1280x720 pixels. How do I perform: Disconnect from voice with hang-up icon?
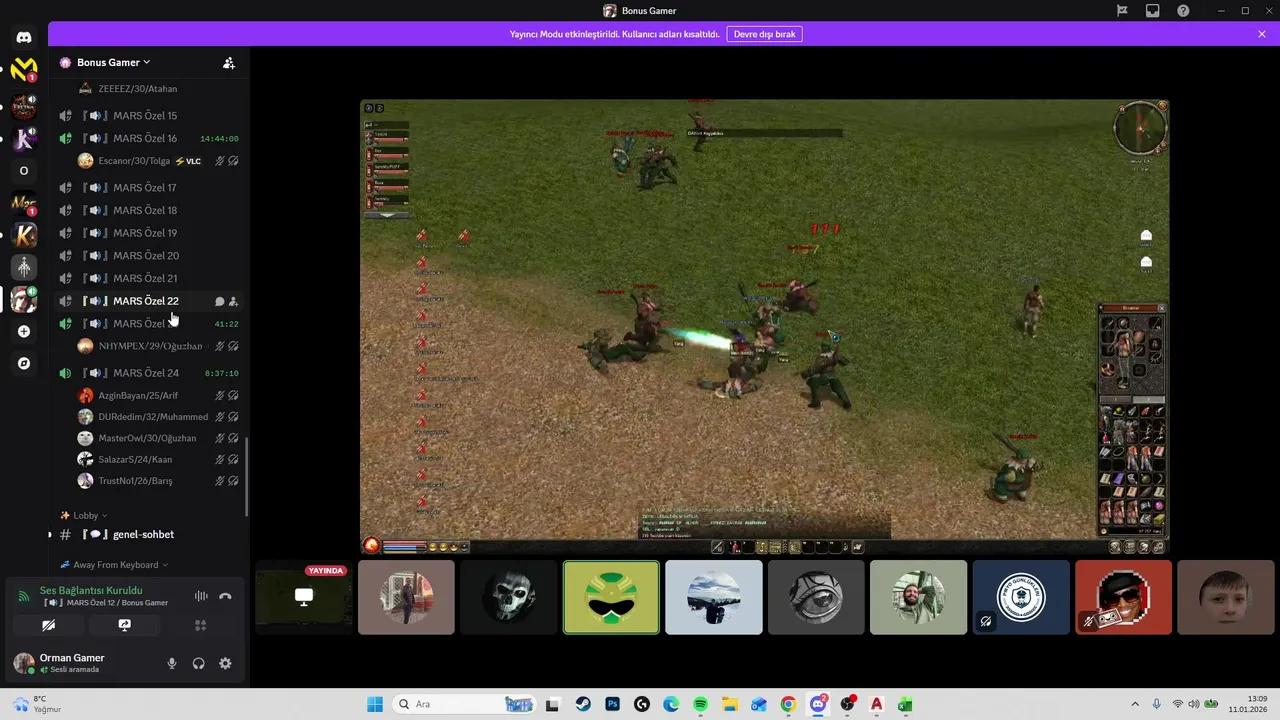pyautogui.click(x=225, y=596)
